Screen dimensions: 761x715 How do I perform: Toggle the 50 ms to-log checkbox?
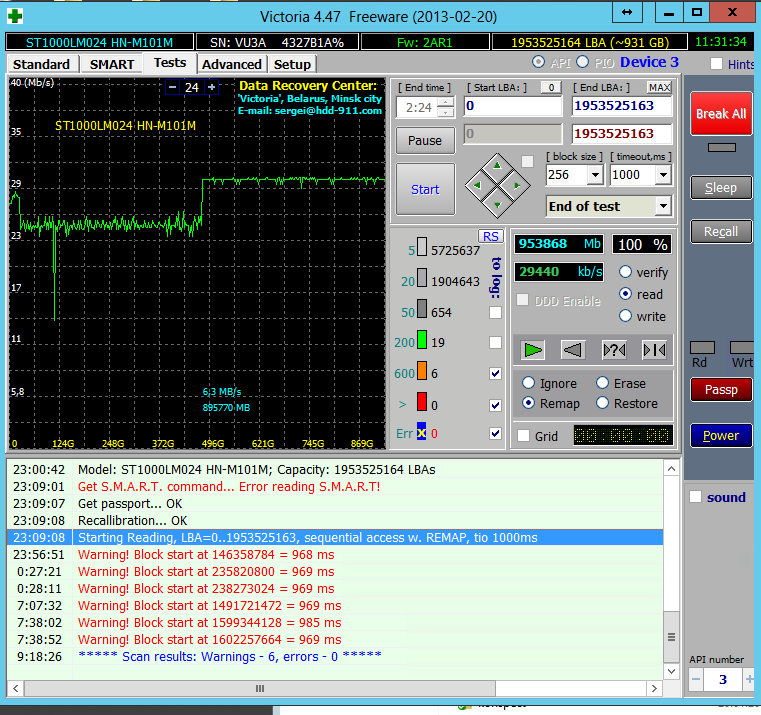(x=495, y=312)
